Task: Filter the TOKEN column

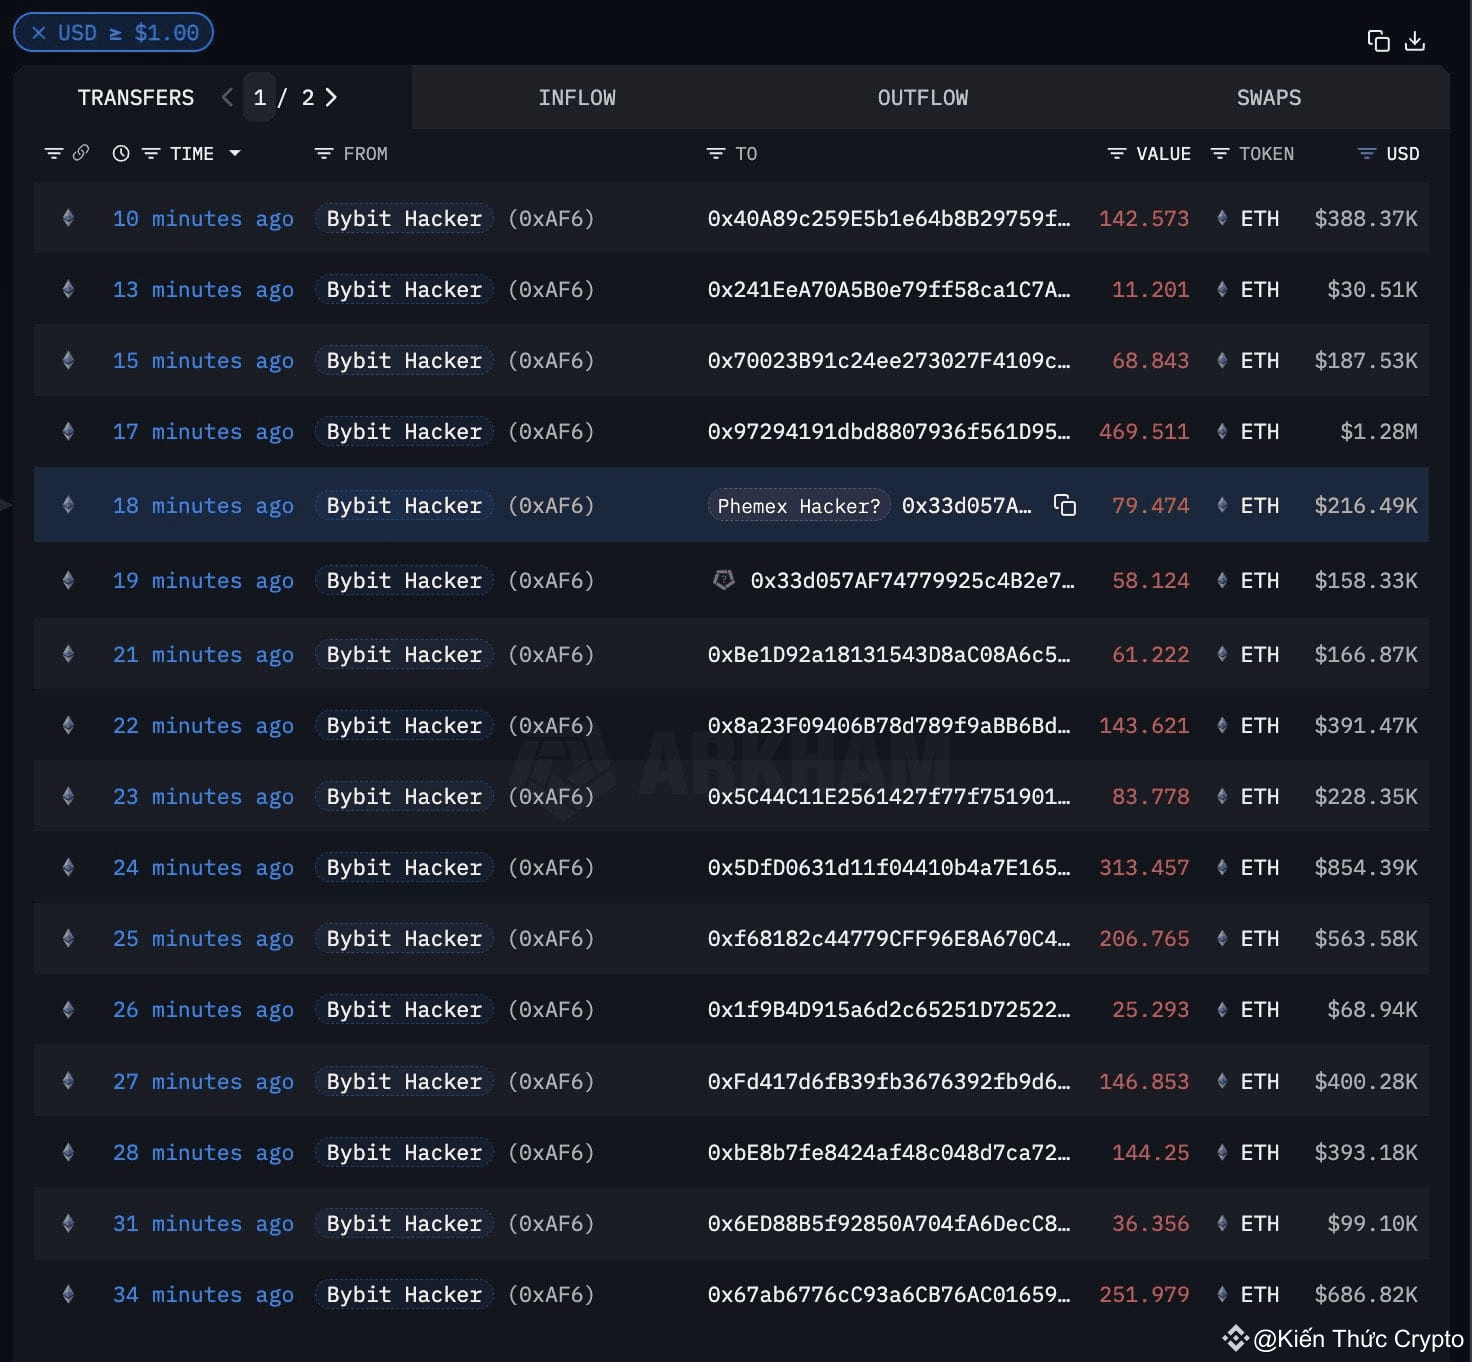Action: pyautogui.click(x=1220, y=153)
